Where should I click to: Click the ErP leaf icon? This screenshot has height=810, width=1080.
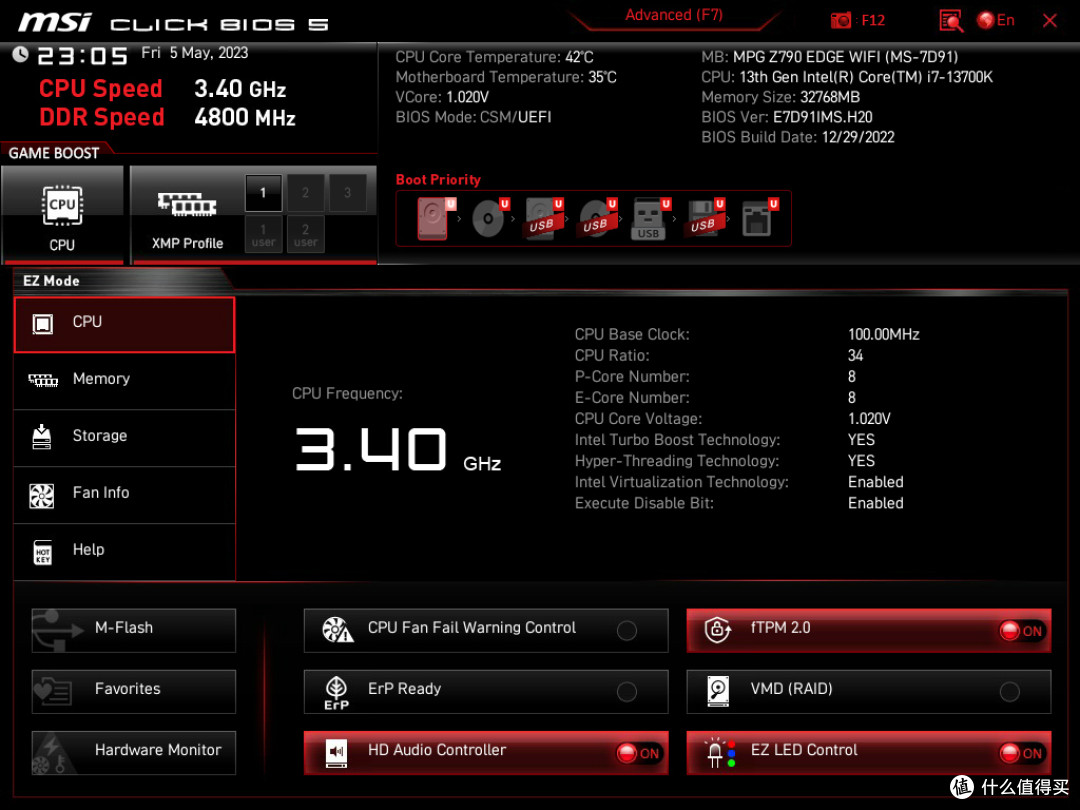336,692
